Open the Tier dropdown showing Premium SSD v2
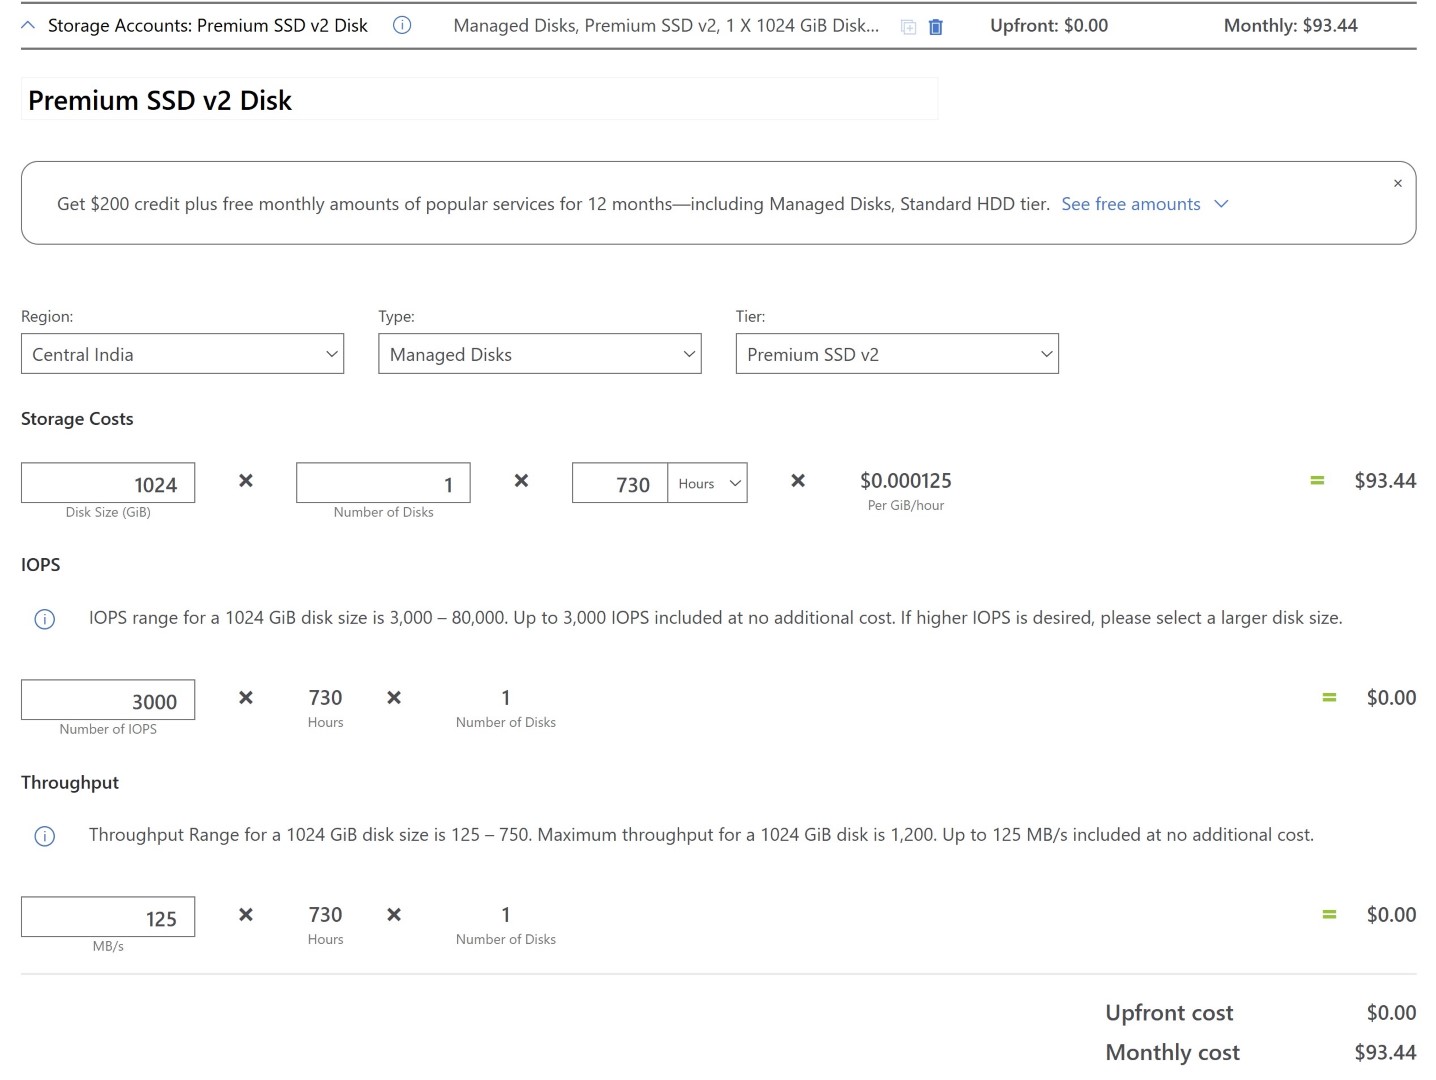Viewport: 1436px width, 1080px height. point(897,354)
